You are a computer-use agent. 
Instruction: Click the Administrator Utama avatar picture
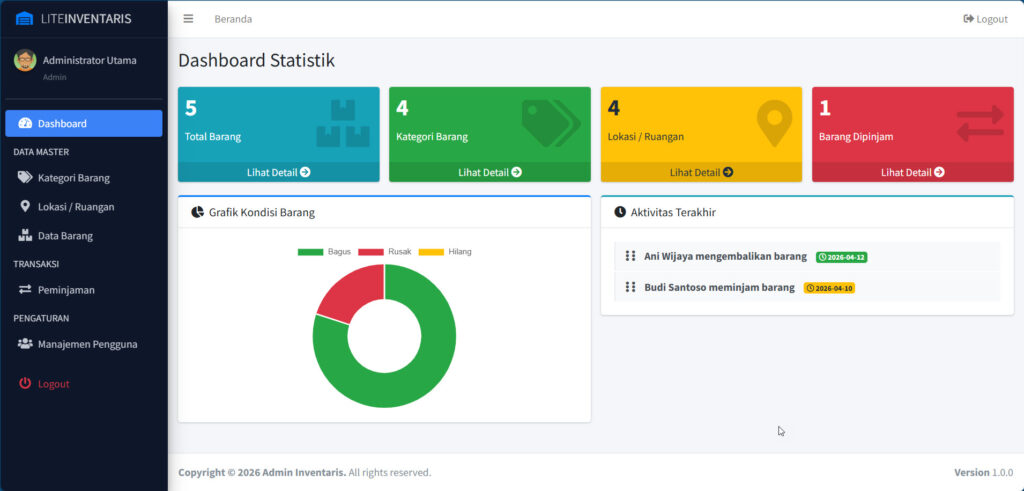click(x=25, y=61)
